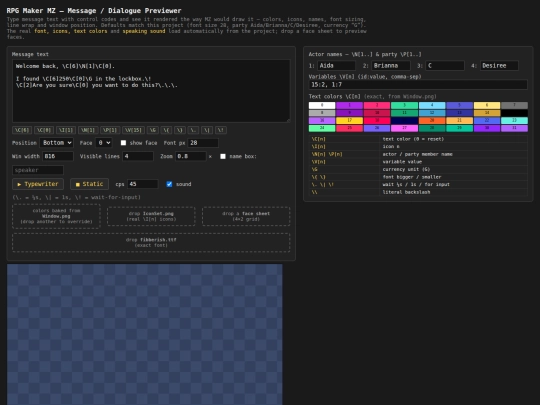Pick cyan text color swatch 23
Image resolution: width=540 pixels, height=405 pixels.
515,121
